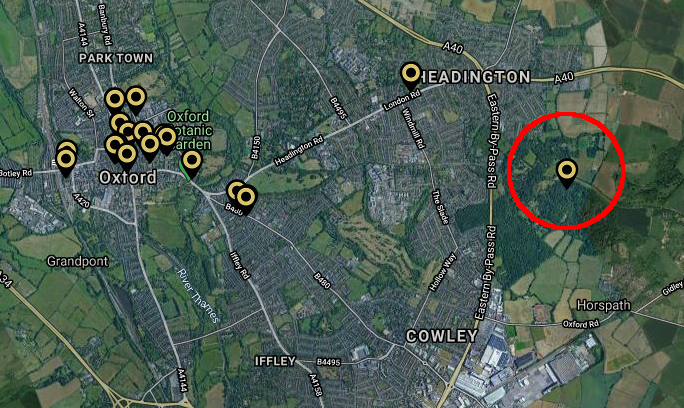Click the River Thames label
Screen dimensions: 684x408
click(198, 295)
